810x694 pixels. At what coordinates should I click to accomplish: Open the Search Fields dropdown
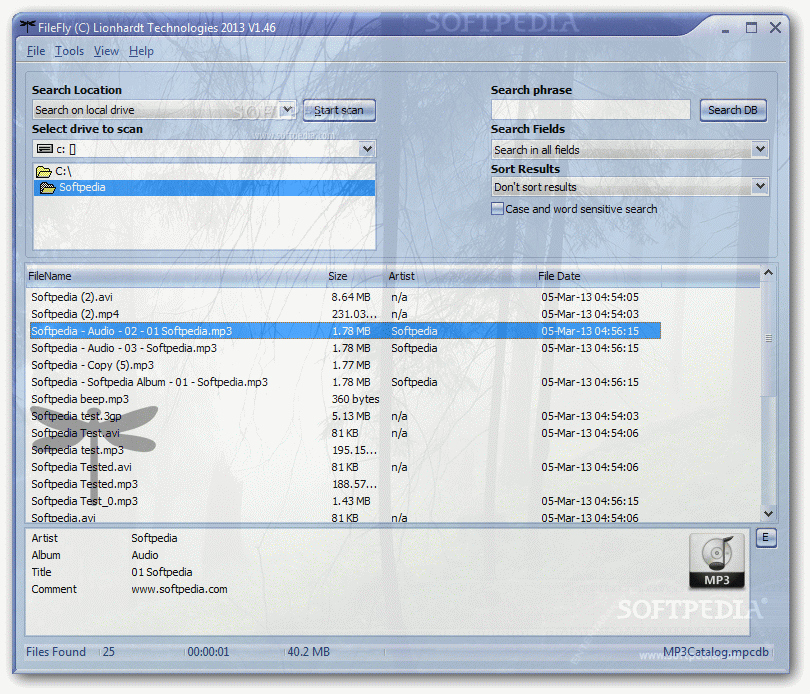[759, 149]
